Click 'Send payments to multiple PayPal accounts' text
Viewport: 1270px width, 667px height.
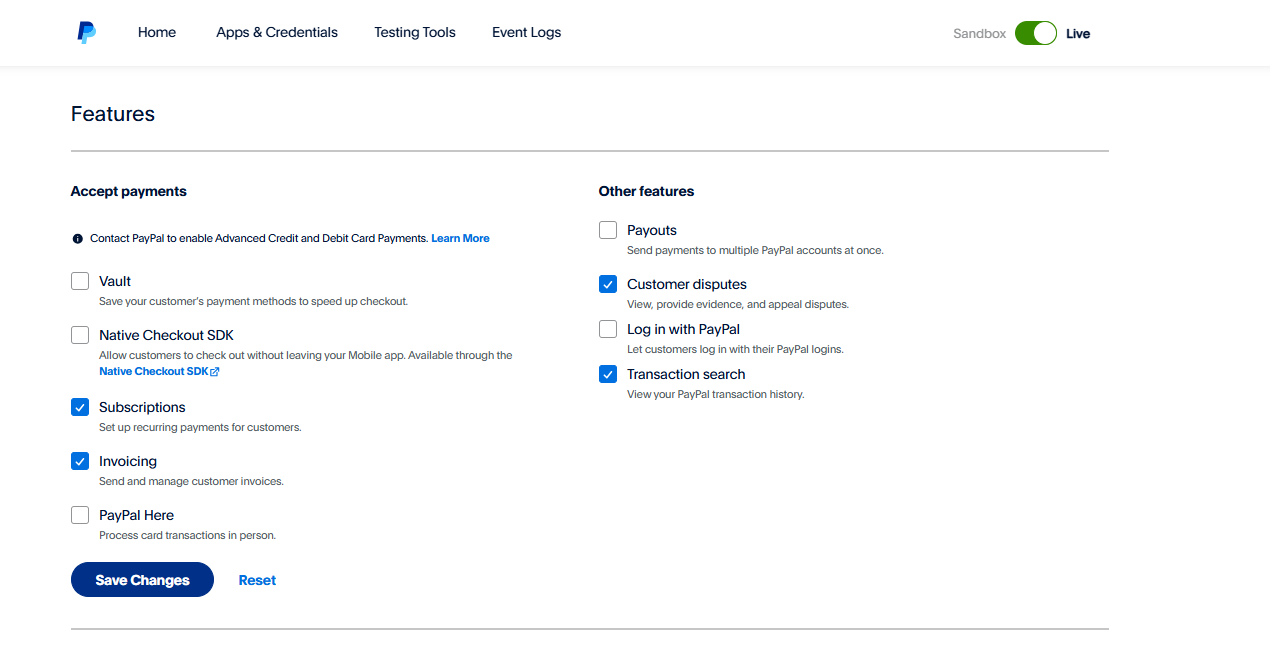point(755,251)
